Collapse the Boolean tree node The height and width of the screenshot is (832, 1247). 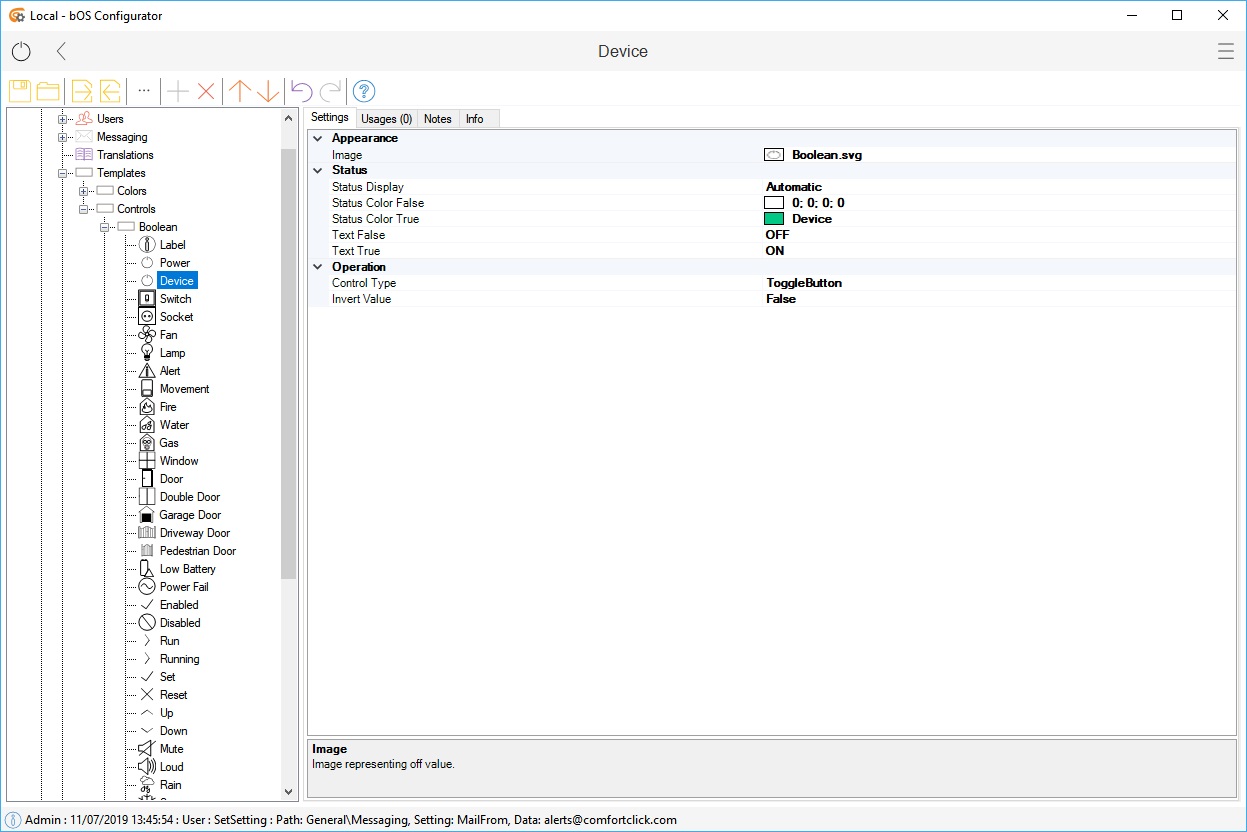click(x=103, y=227)
